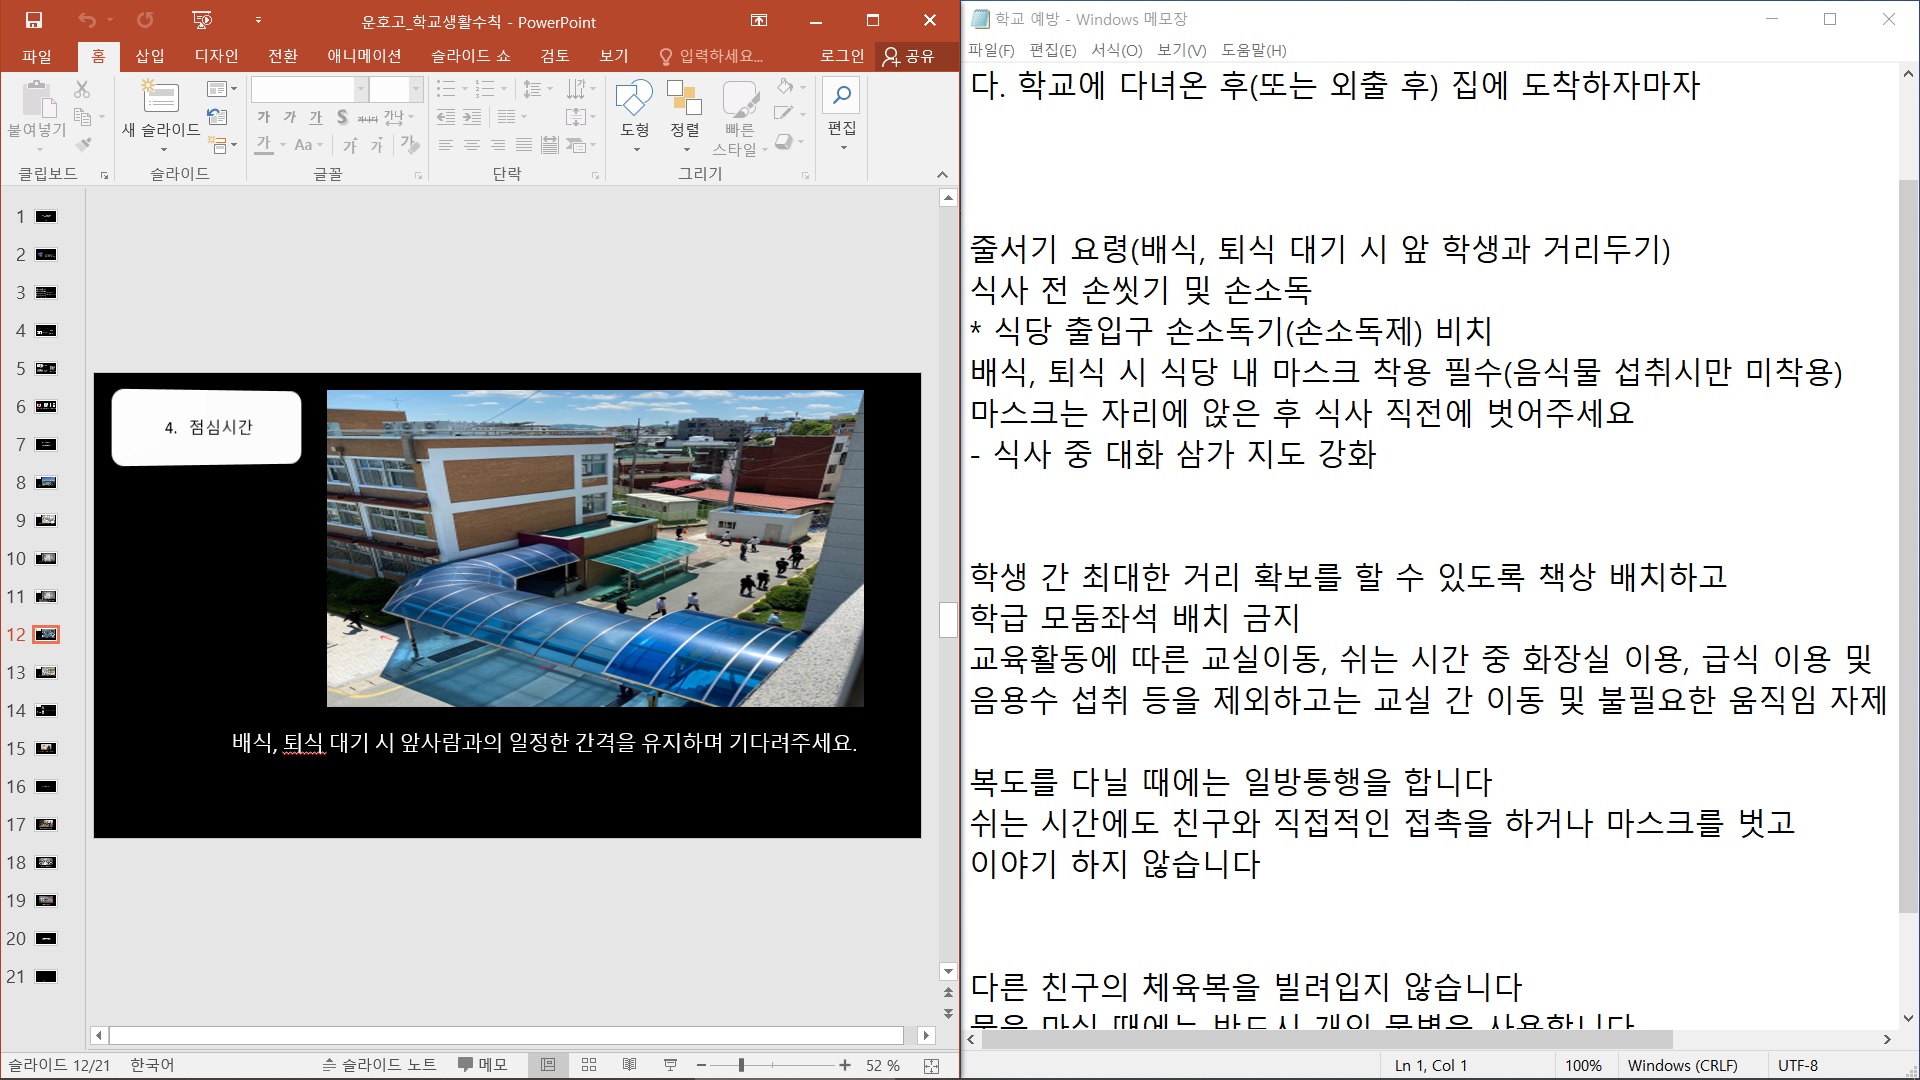Toggle the 슬라이드 노트 notes pane
Image resolution: width=1920 pixels, height=1080 pixels.
[379, 1065]
